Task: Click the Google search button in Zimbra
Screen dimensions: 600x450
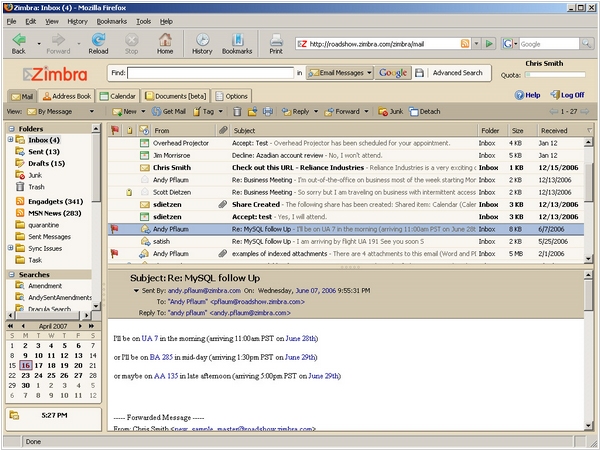Action: coord(393,73)
